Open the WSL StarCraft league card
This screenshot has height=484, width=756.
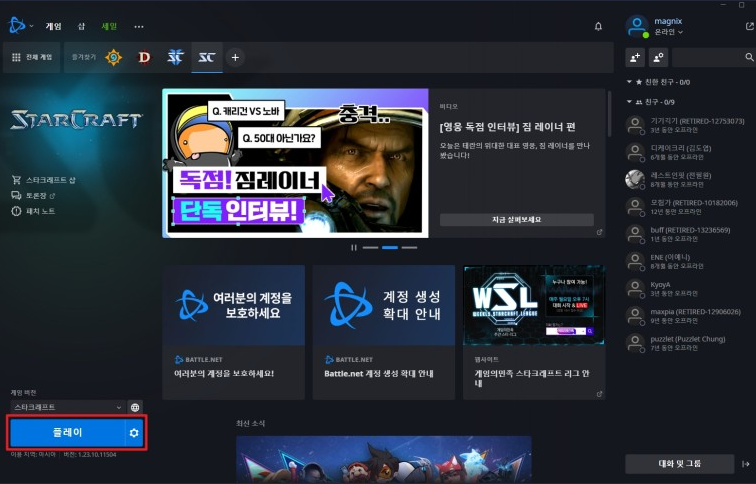(x=534, y=332)
